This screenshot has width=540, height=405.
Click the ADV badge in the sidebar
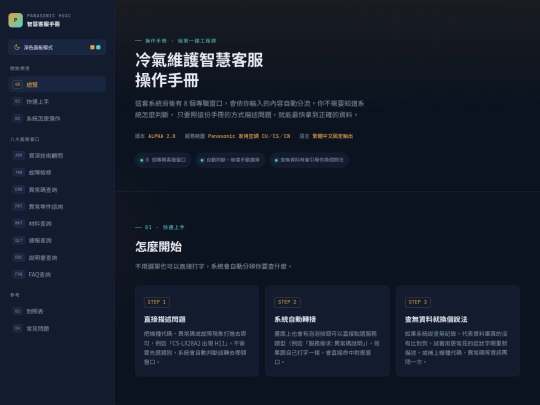point(19,155)
